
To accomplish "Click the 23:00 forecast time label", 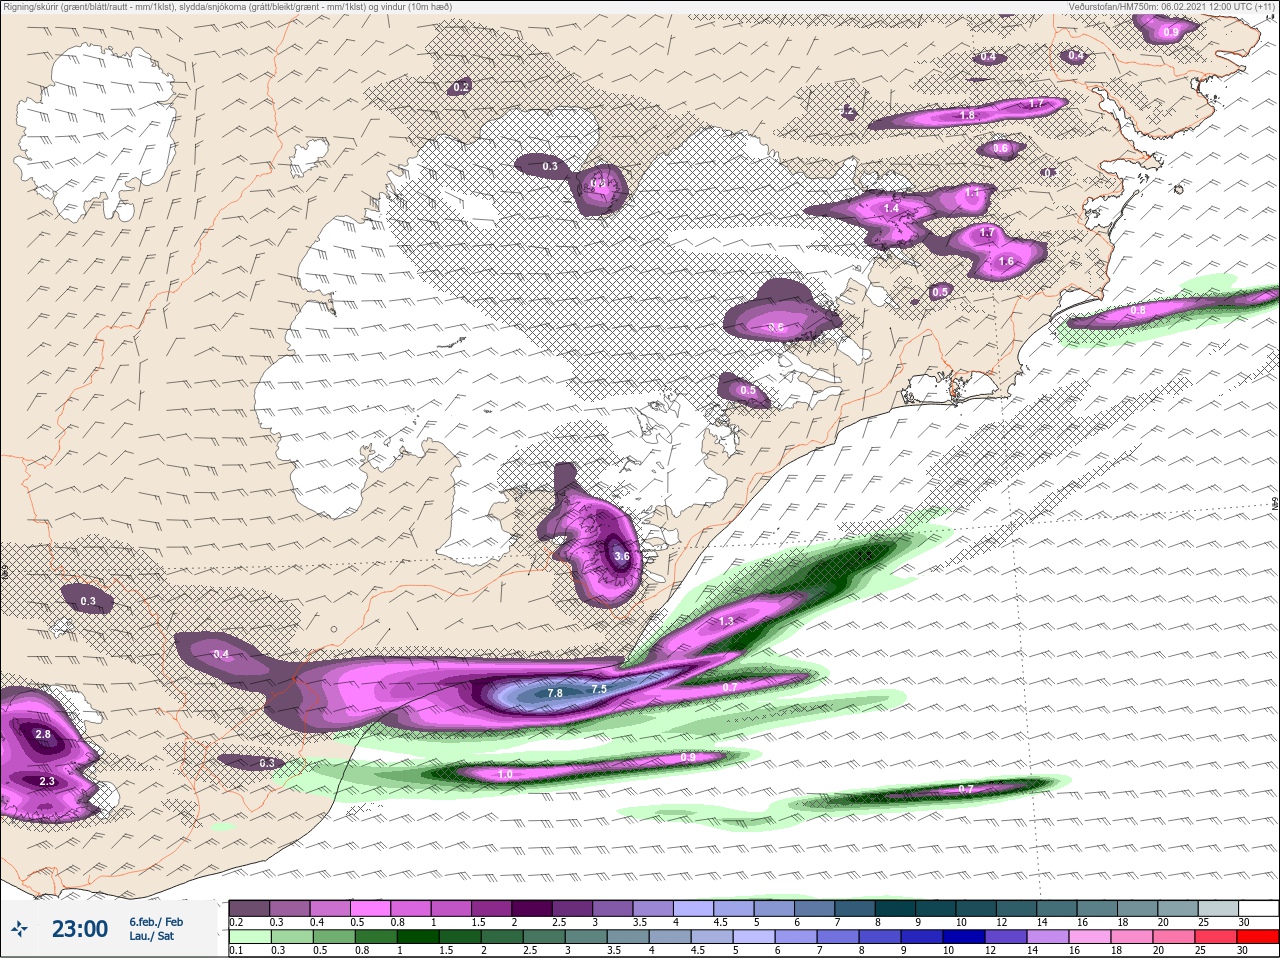I will [80, 929].
